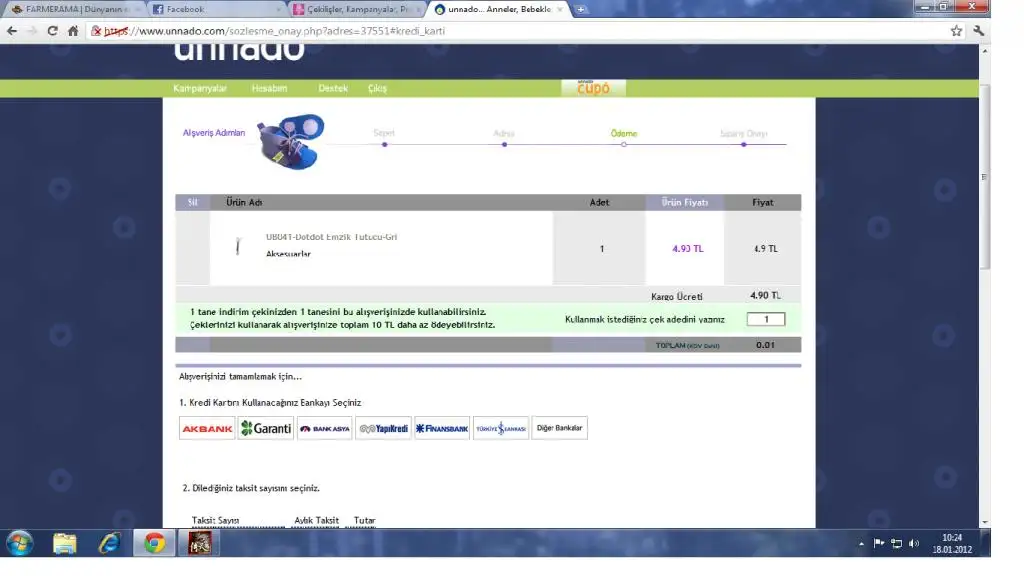
Task: Click the Chrome taskbar icon
Action: [x=154, y=543]
